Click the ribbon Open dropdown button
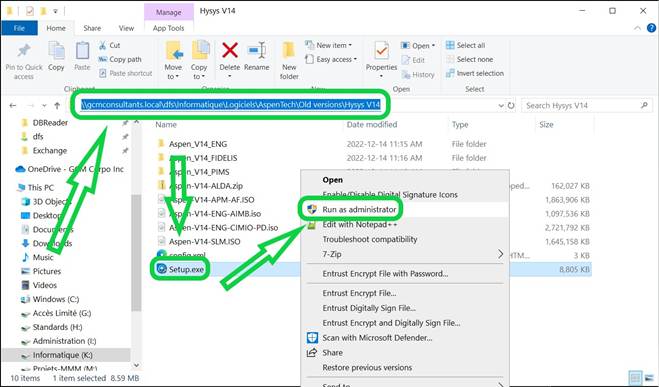The image size is (659, 387). pos(418,45)
